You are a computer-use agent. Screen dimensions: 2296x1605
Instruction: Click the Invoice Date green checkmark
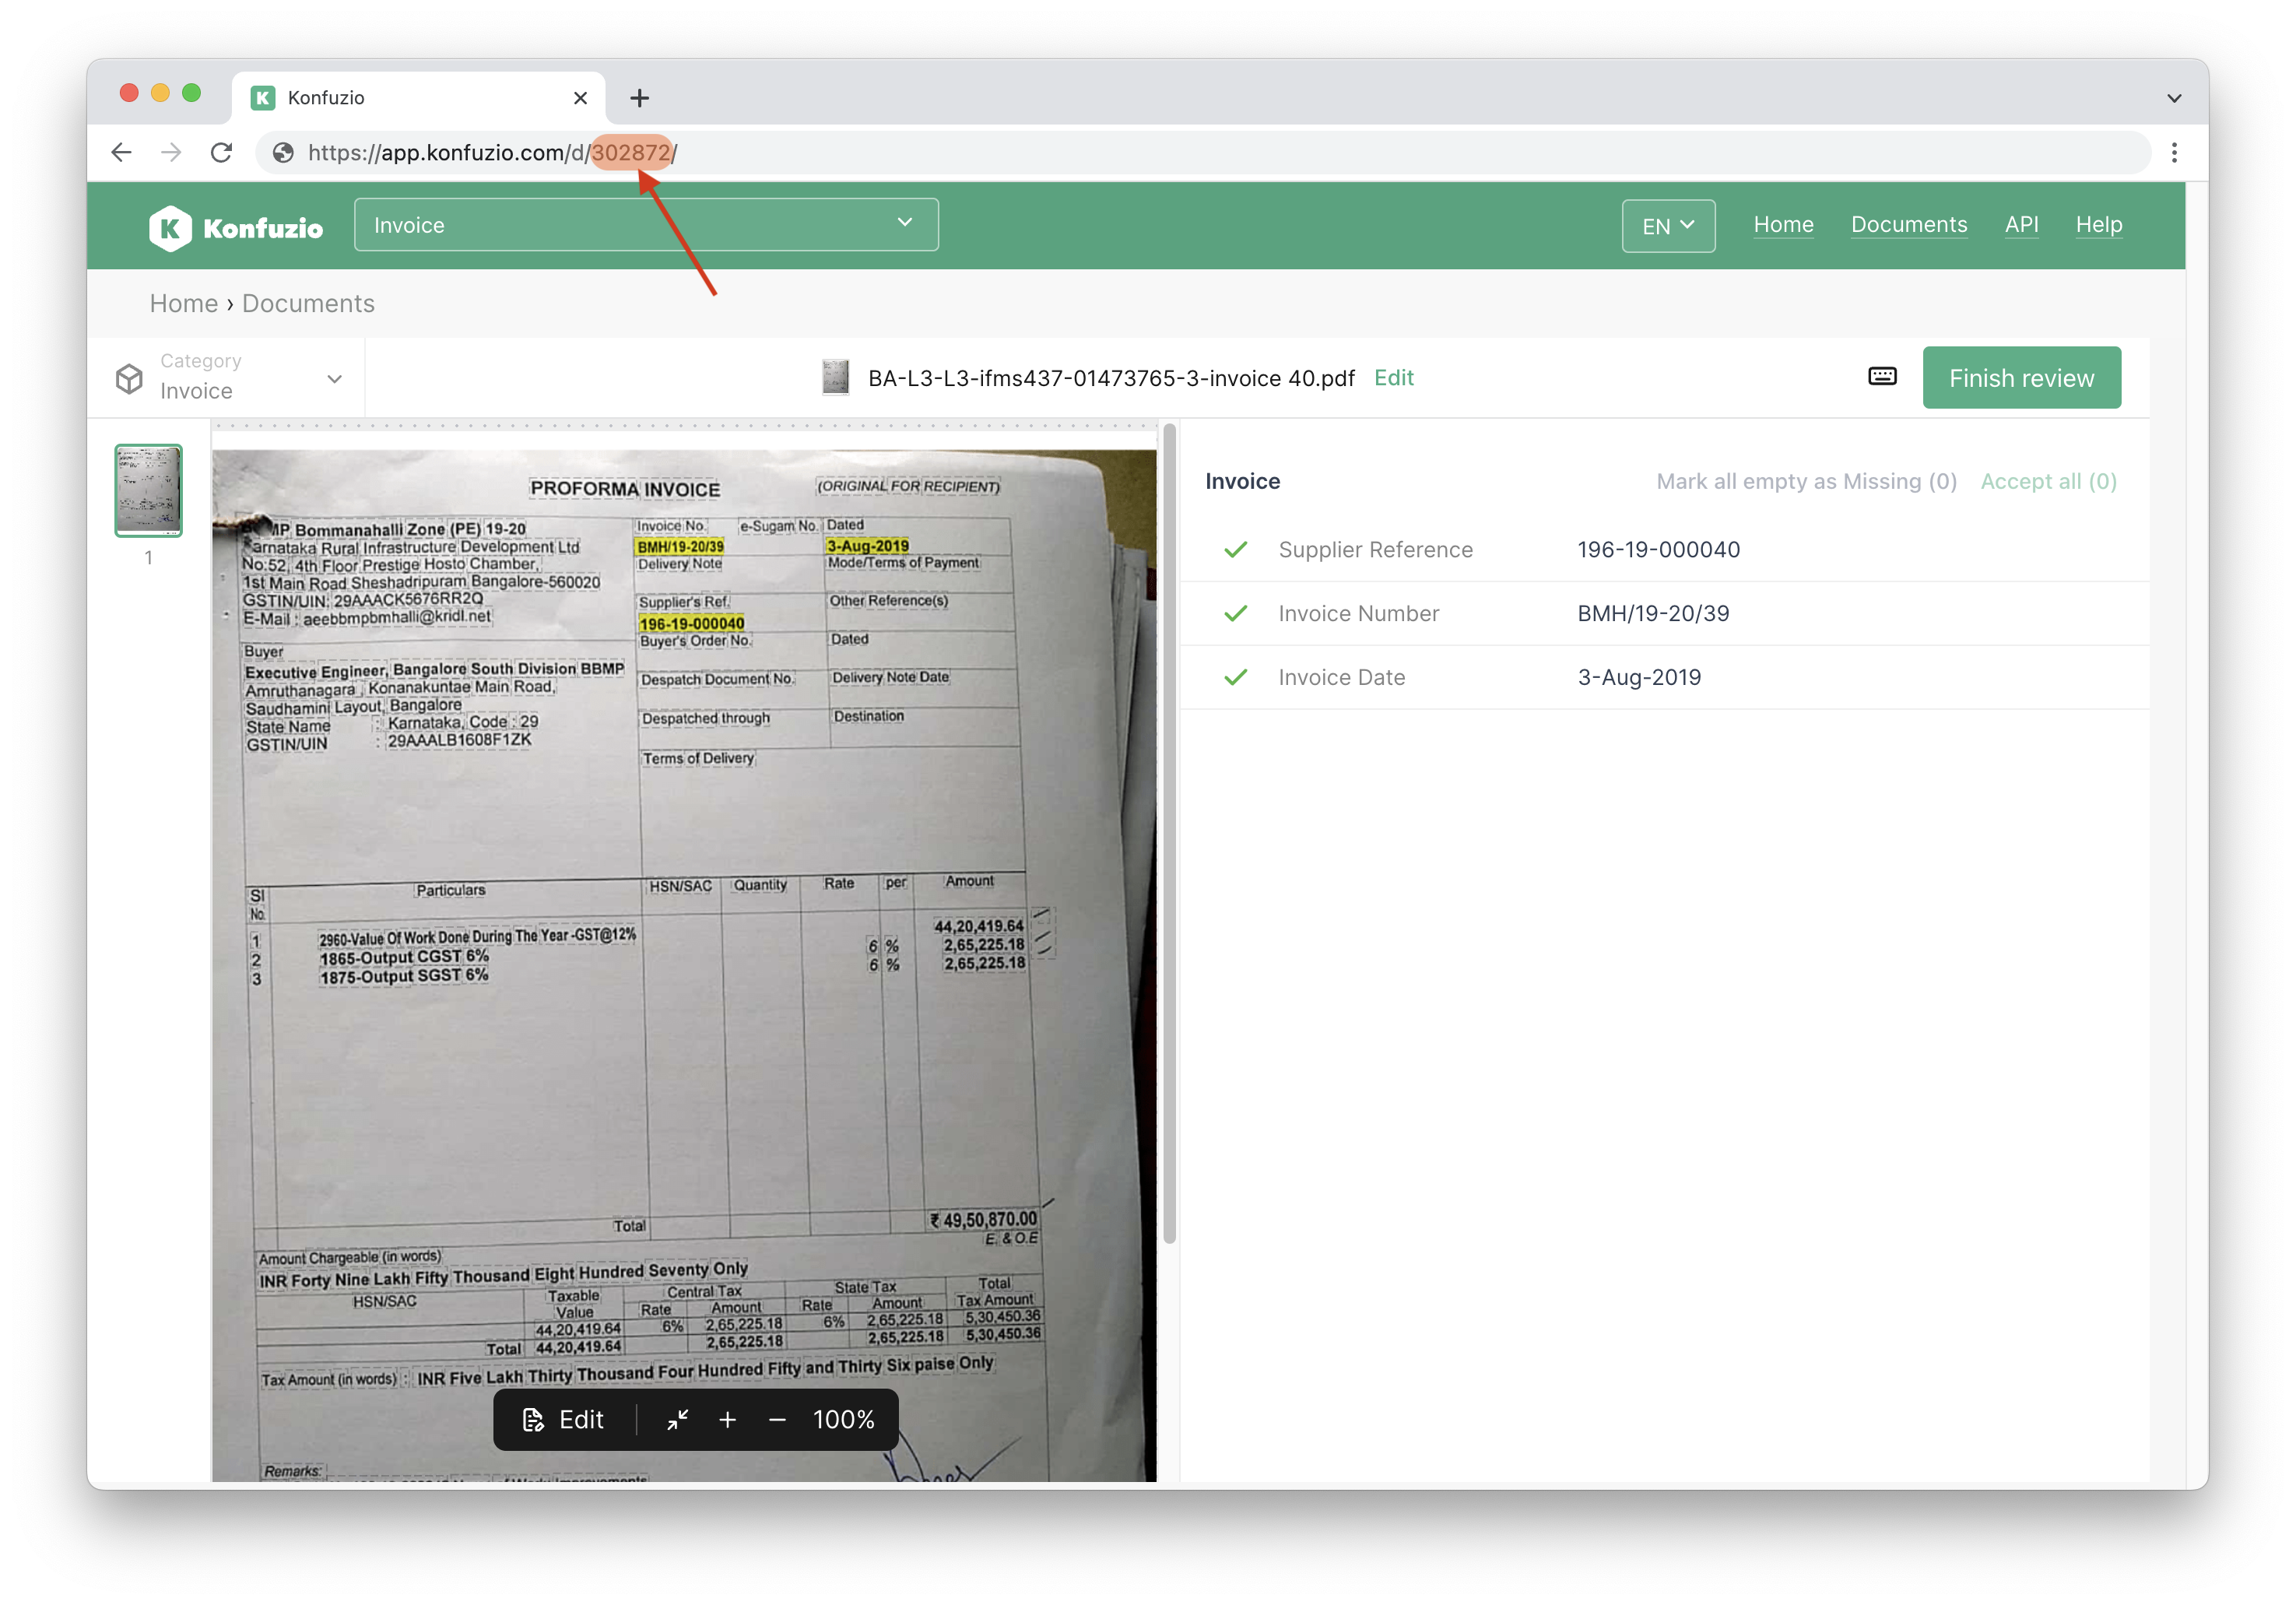point(1235,677)
